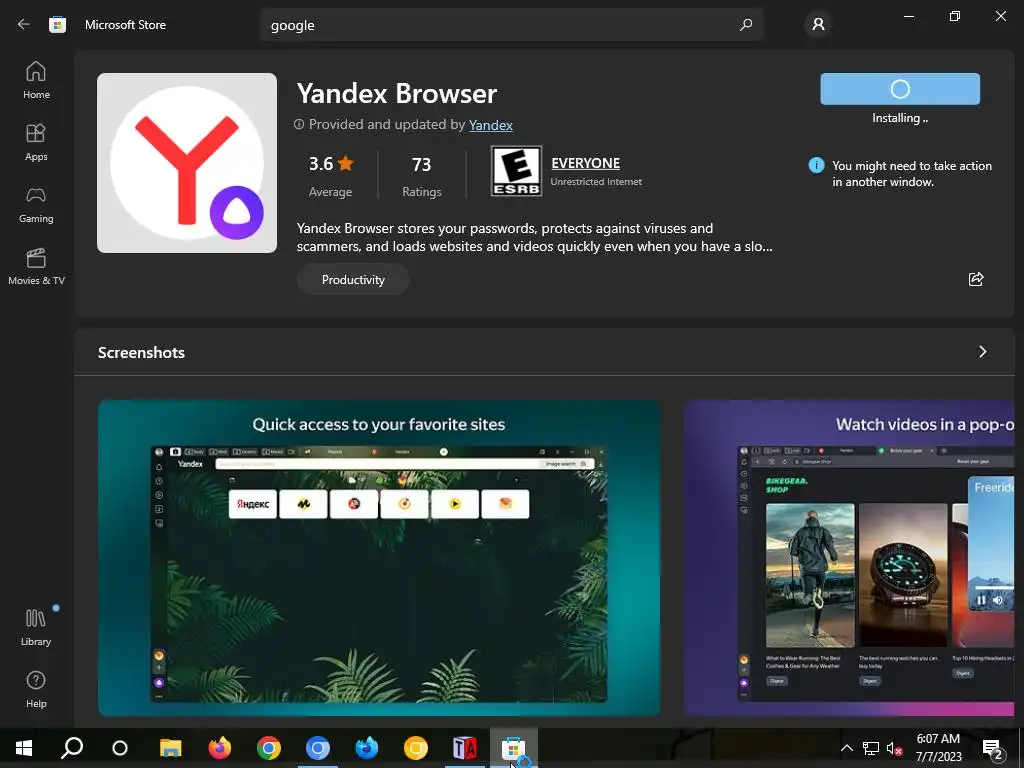
Task: Open the Help section
Action: 36,690
